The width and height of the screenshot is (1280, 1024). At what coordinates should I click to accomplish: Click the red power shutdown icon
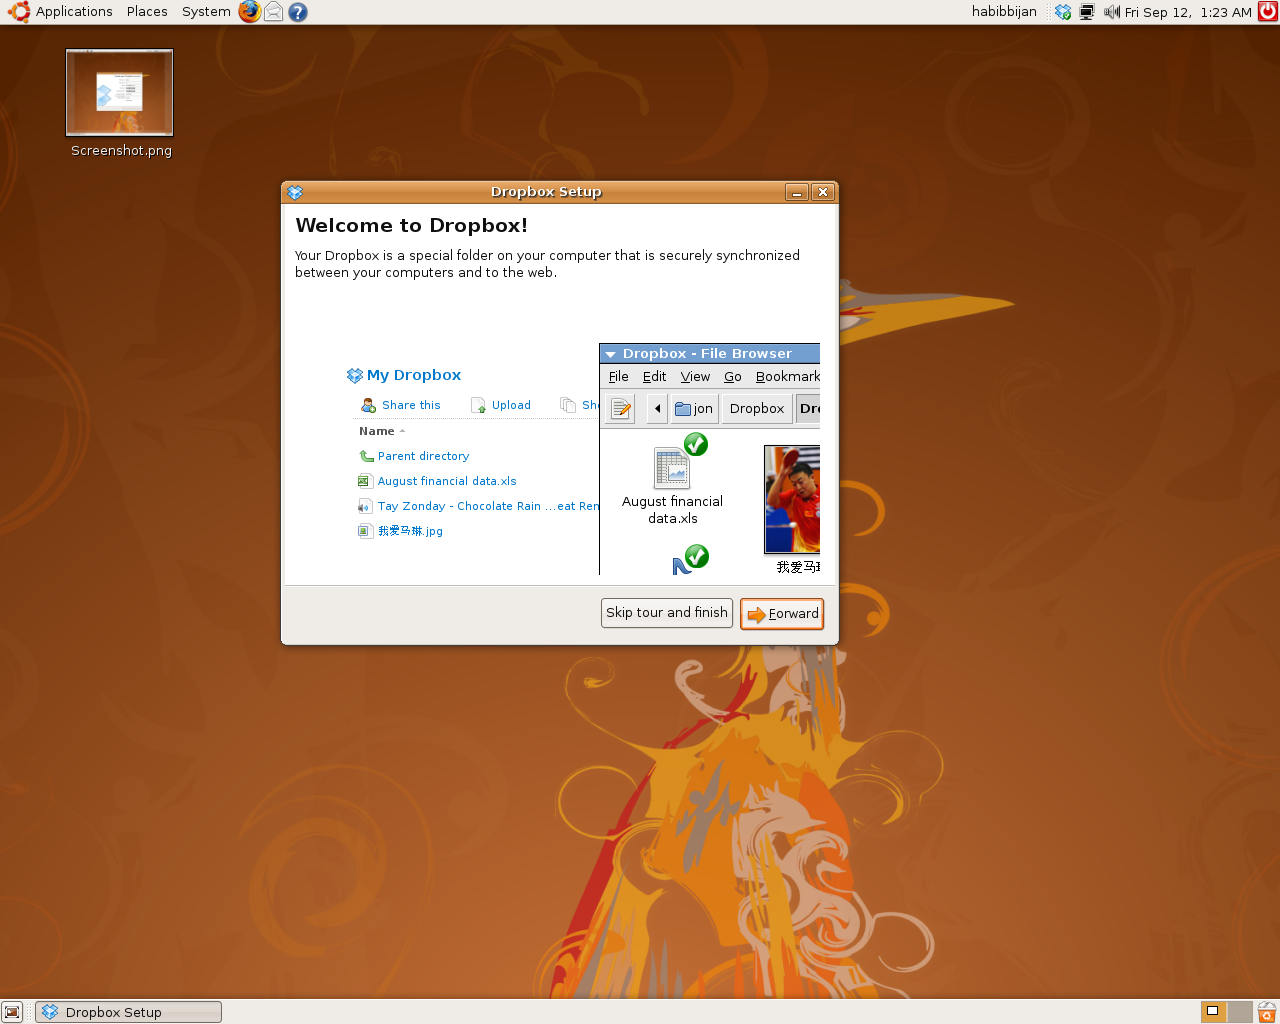pyautogui.click(x=1267, y=12)
